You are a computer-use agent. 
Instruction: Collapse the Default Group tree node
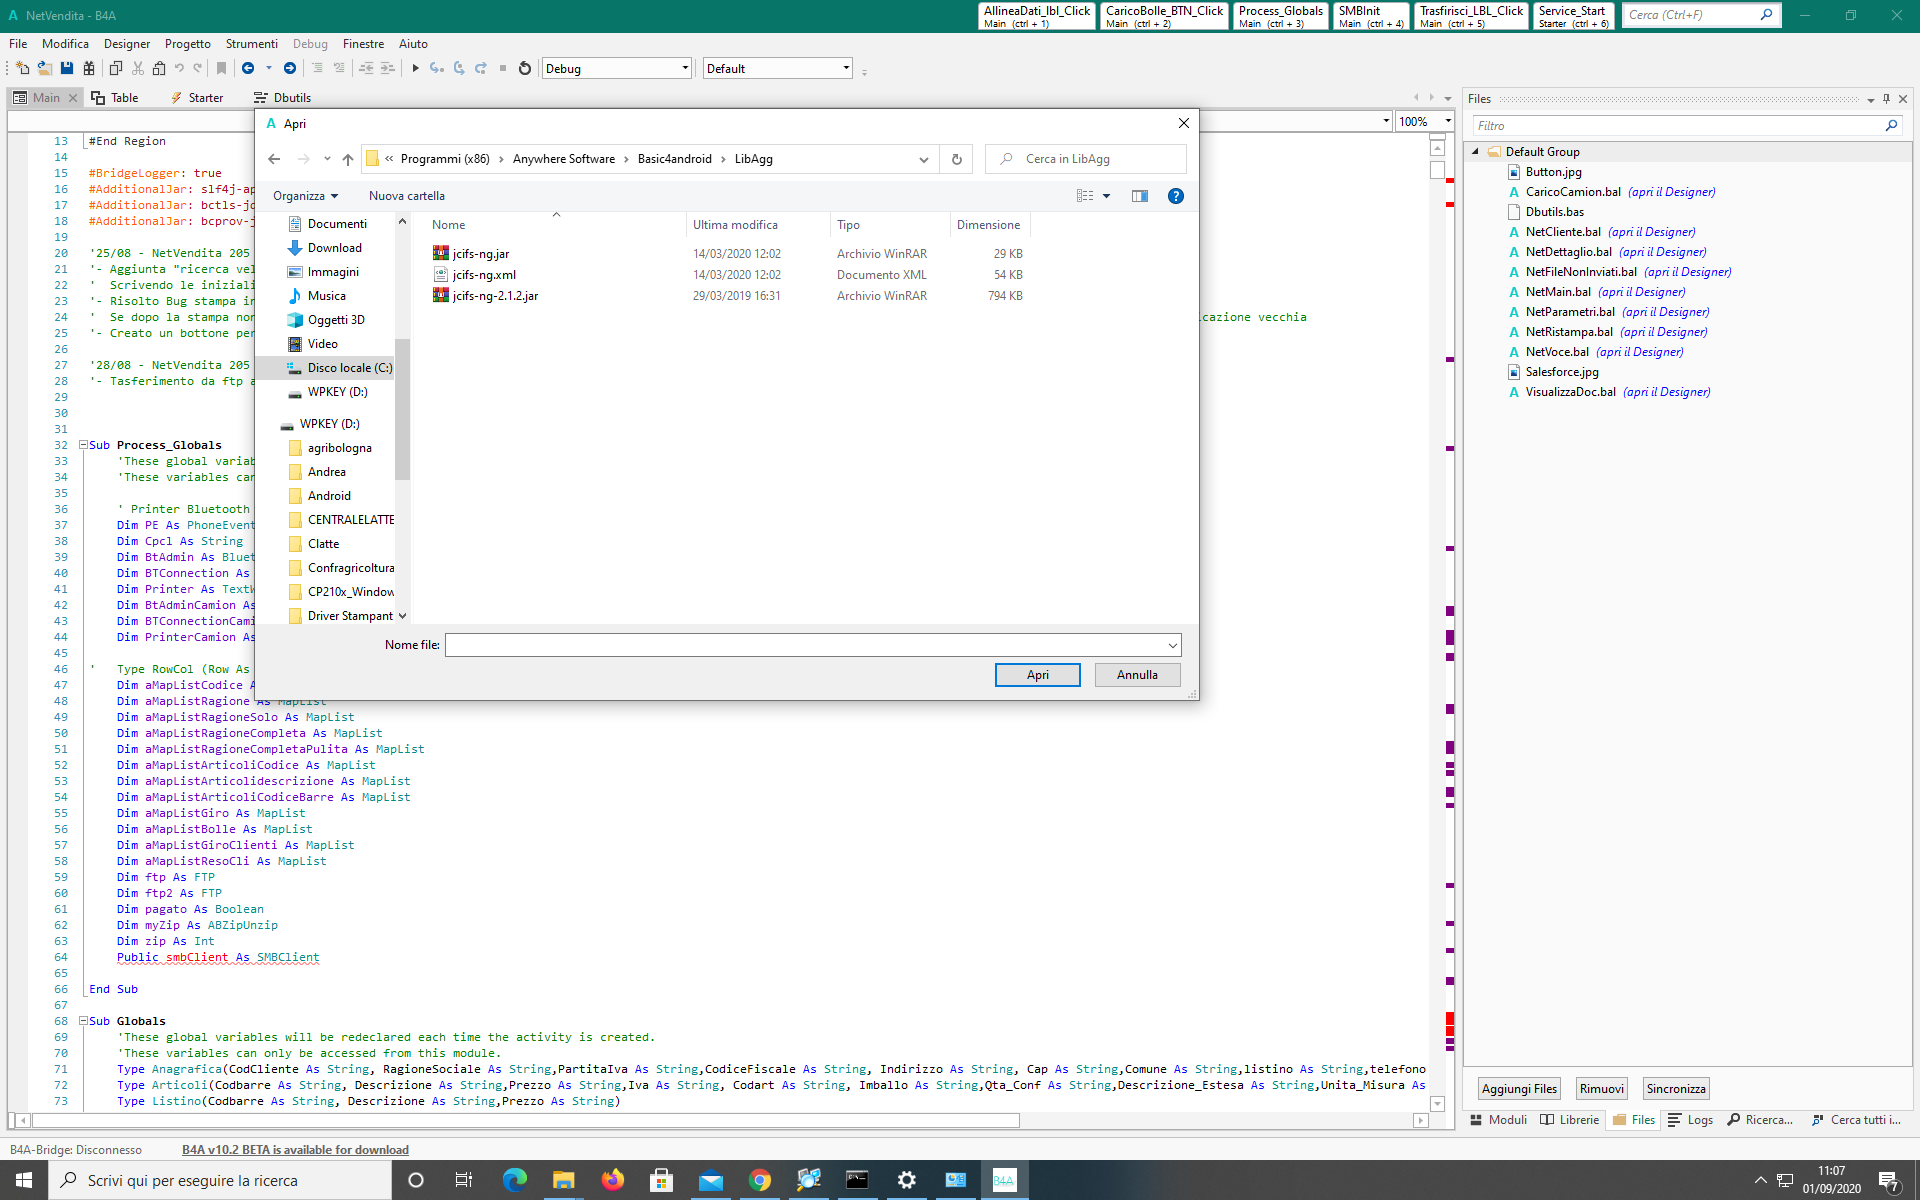pos(1475,151)
